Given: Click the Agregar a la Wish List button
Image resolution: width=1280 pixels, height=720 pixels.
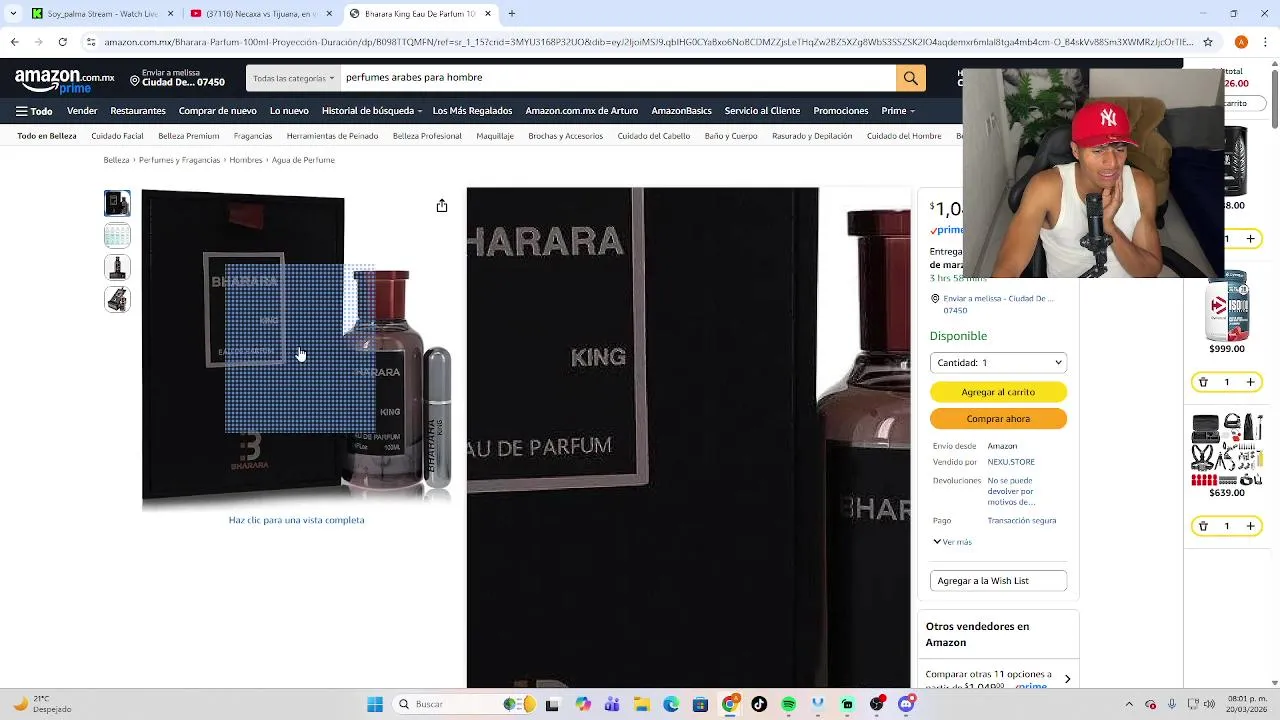Looking at the screenshot, I should [x=998, y=581].
